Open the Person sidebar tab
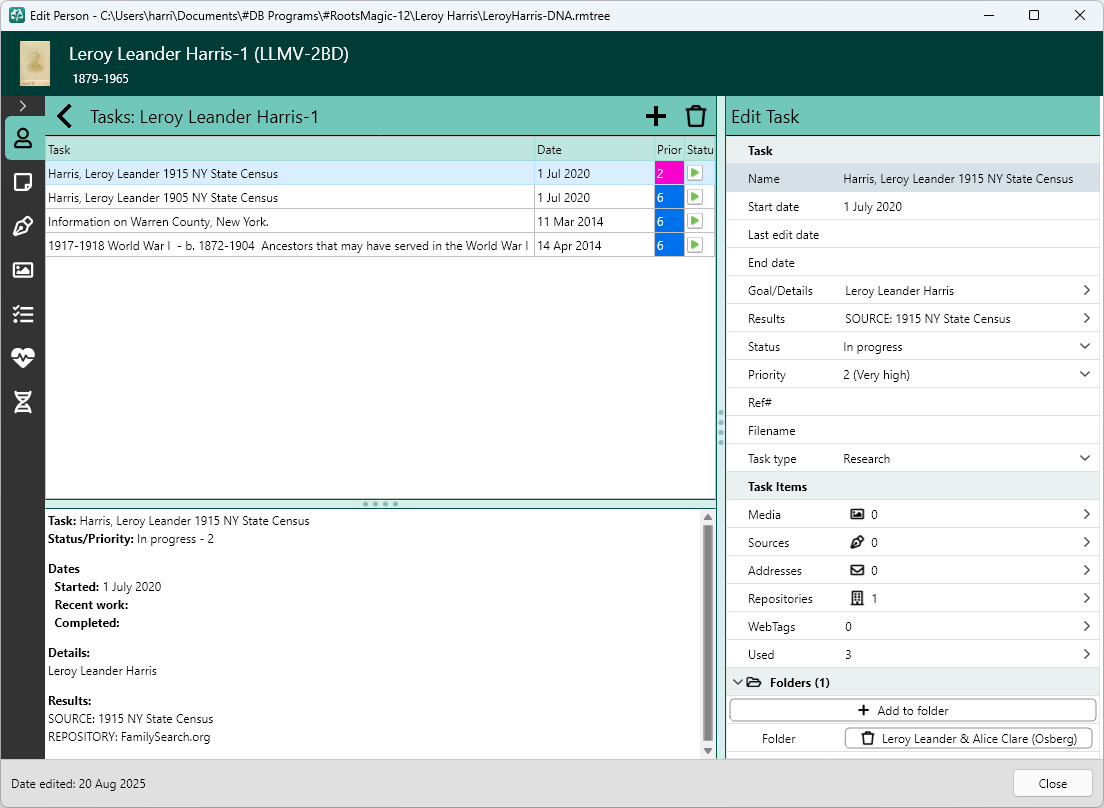The width and height of the screenshot is (1104, 808). click(x=23, y=138)
